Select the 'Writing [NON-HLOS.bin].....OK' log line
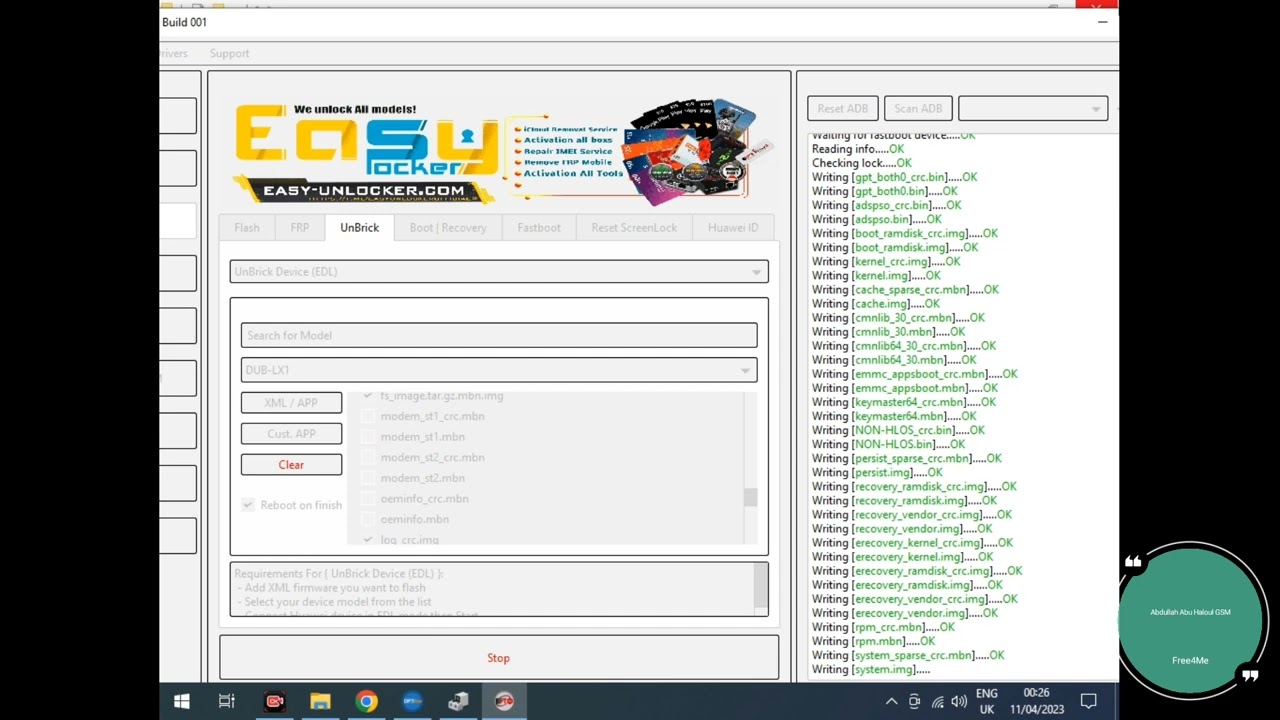 (888, 444)
